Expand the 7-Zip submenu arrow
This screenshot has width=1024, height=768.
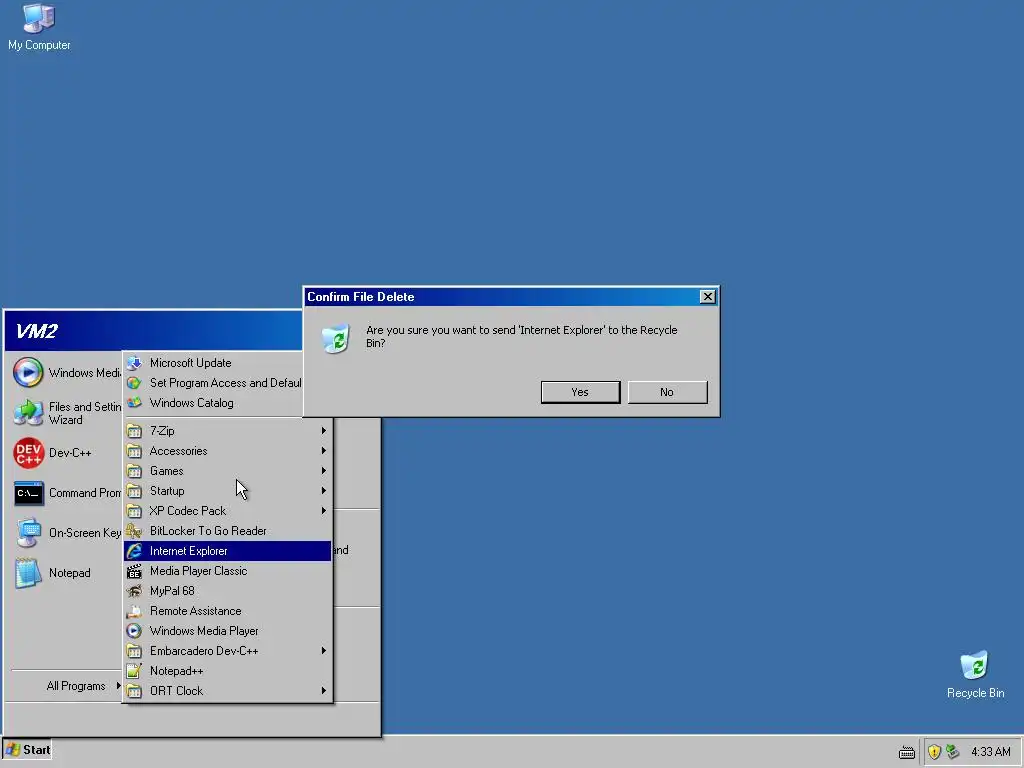click(323, 430)
